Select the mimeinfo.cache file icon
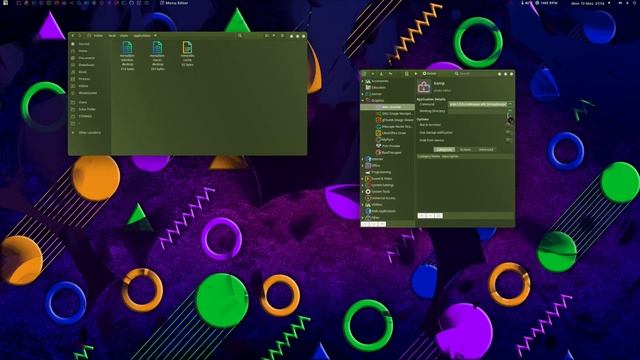This screenshot has height=360, width=640. [187, 47]
